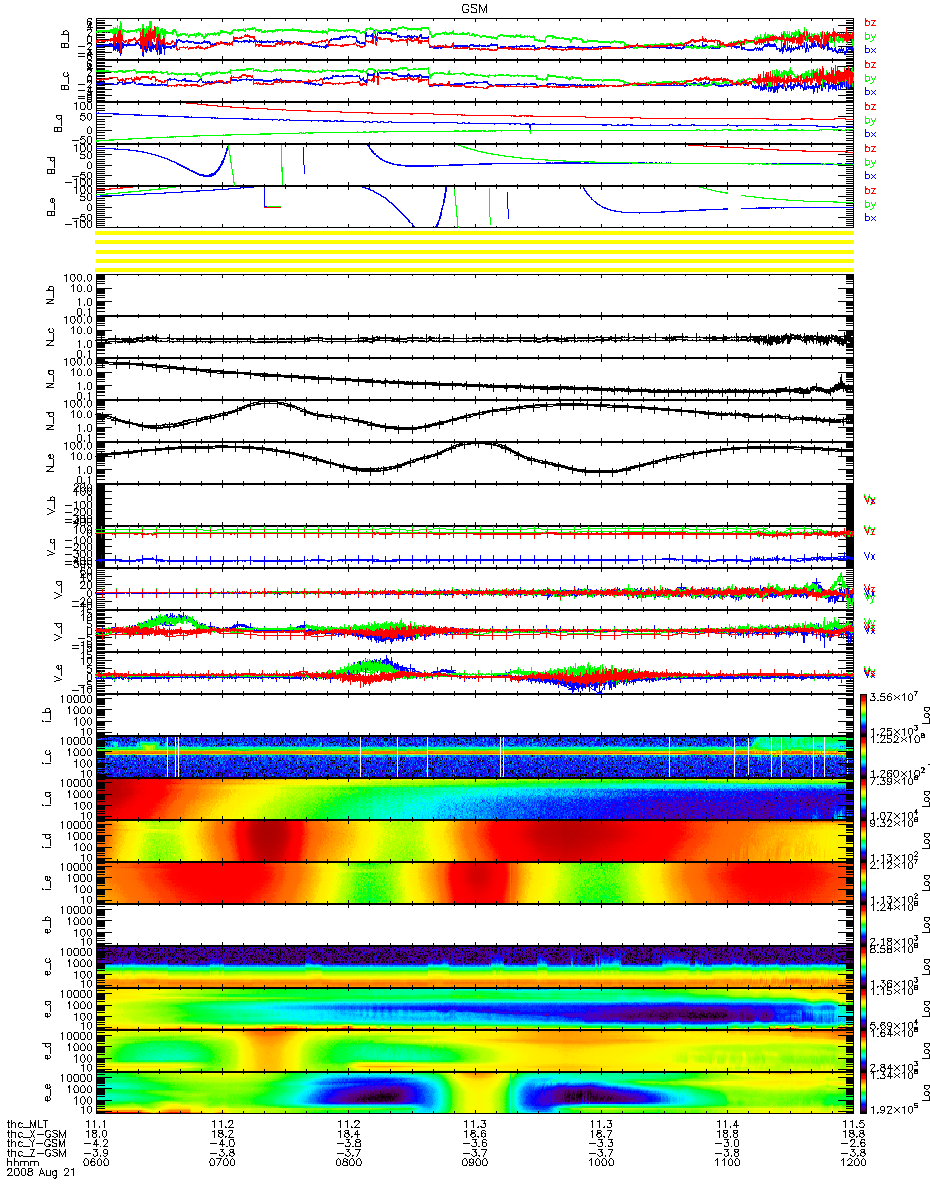Image resolution: width=930 pixels, height=1200 pixels.
Task: Click the e_e electron spectrogram panel
Action: click(x=474, y=1093)
